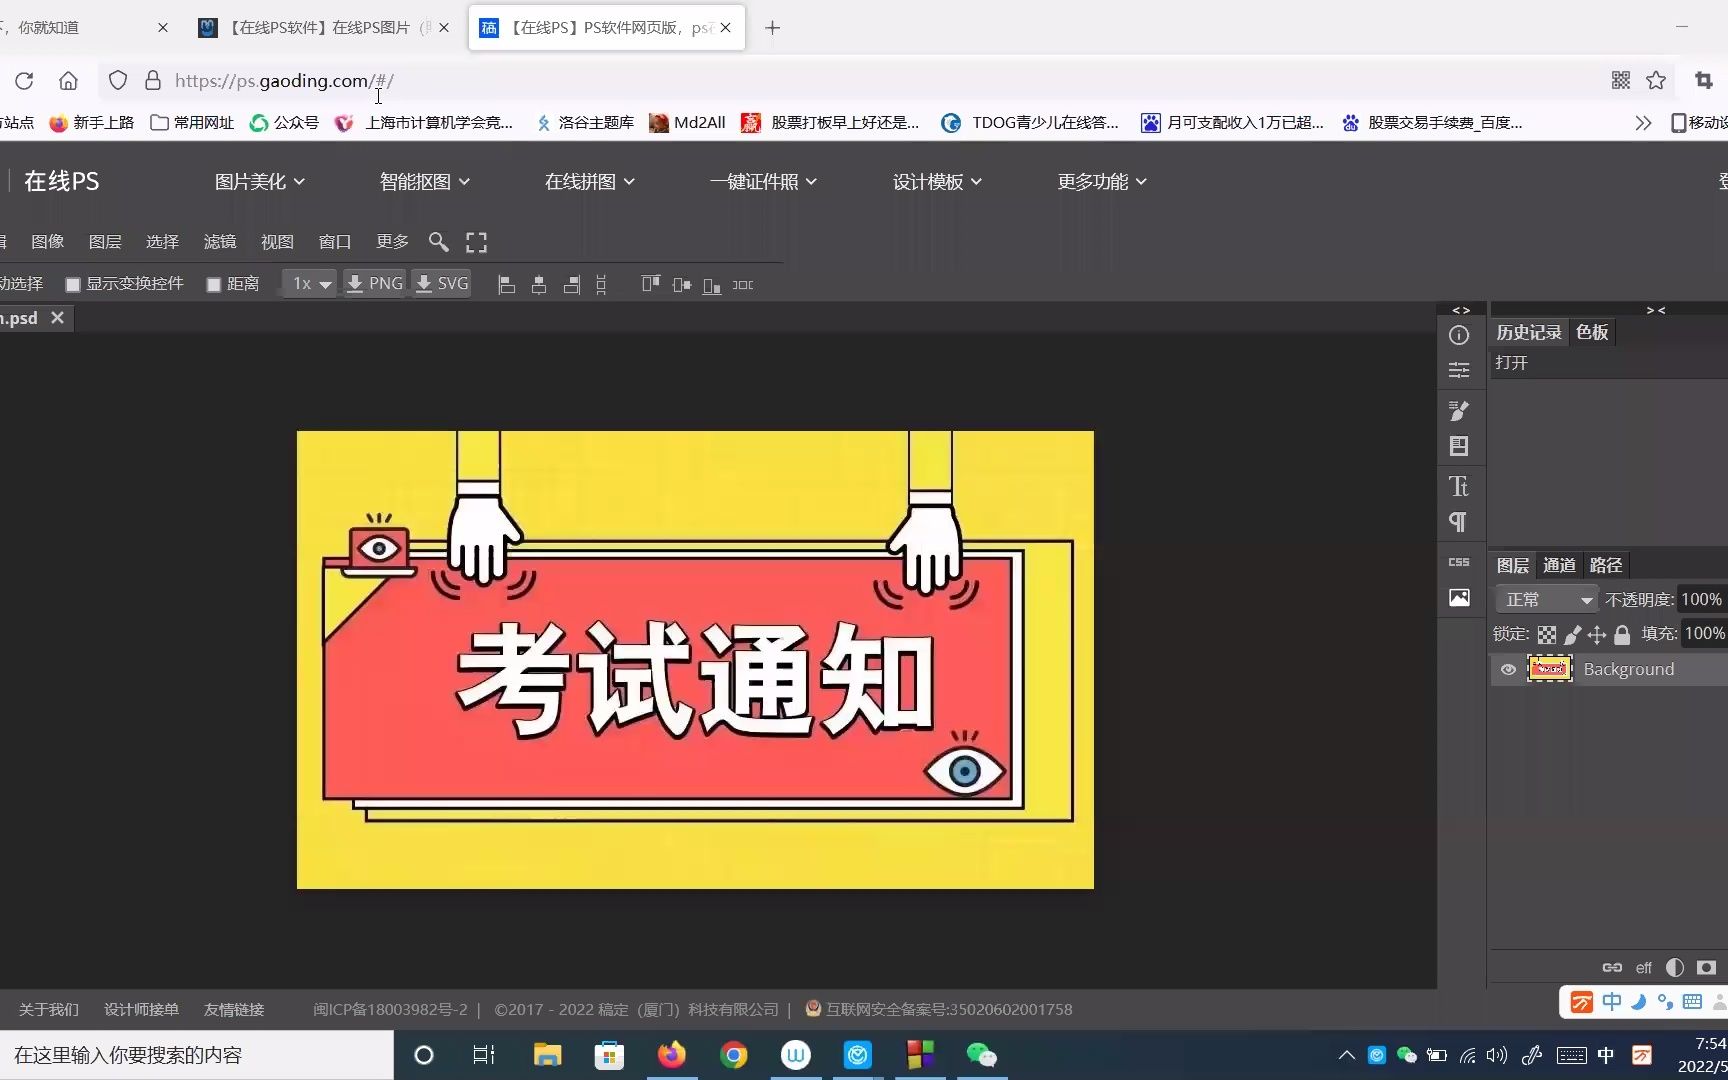Open the 正常 blend mode dropdown
1728x1080 pixels.
(x=1546, y=599)
